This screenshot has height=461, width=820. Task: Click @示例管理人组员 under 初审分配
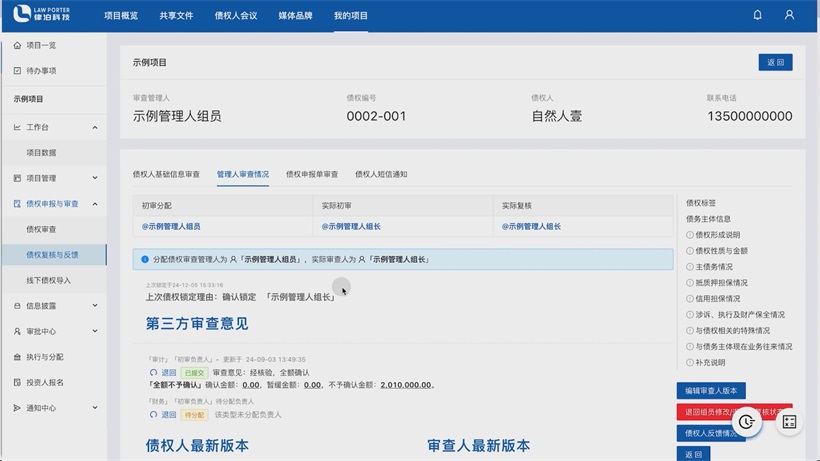click(171, 227)
